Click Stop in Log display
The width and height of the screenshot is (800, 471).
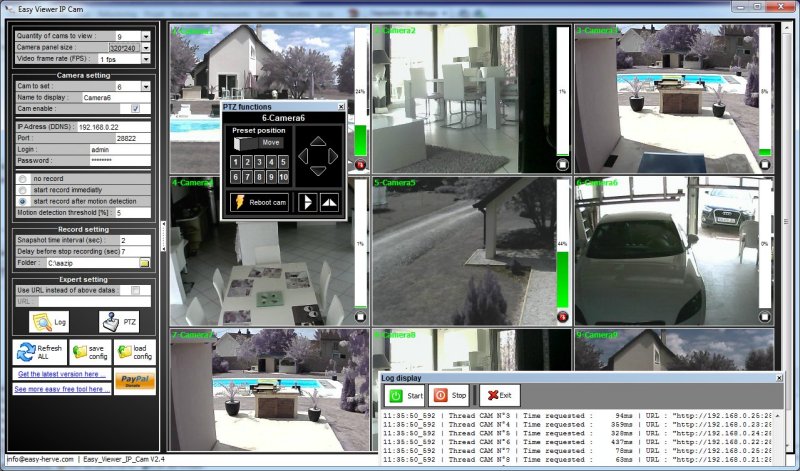coord(449,395)
